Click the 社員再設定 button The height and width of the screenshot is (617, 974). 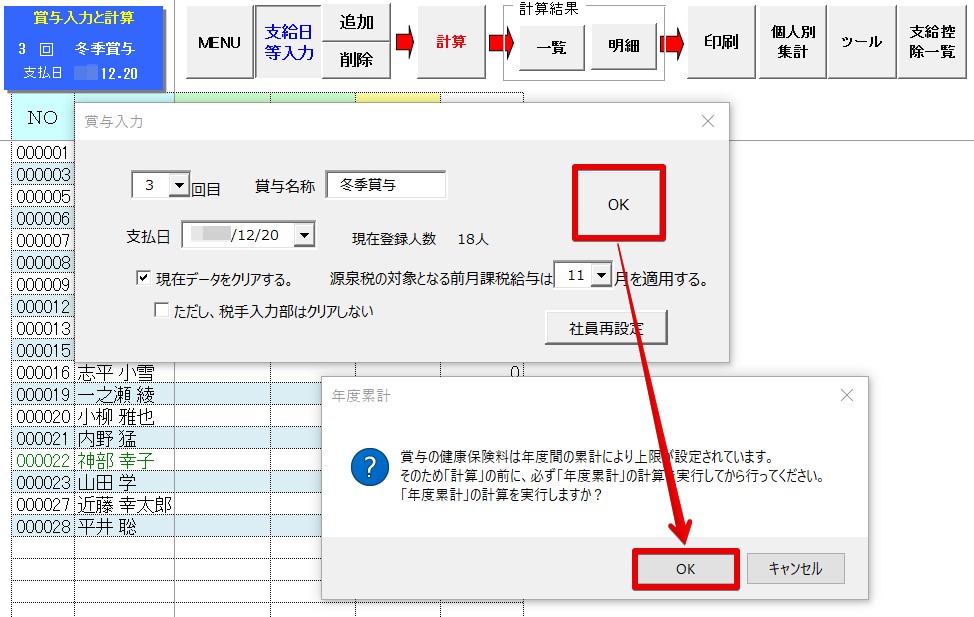tap(605, 327)
